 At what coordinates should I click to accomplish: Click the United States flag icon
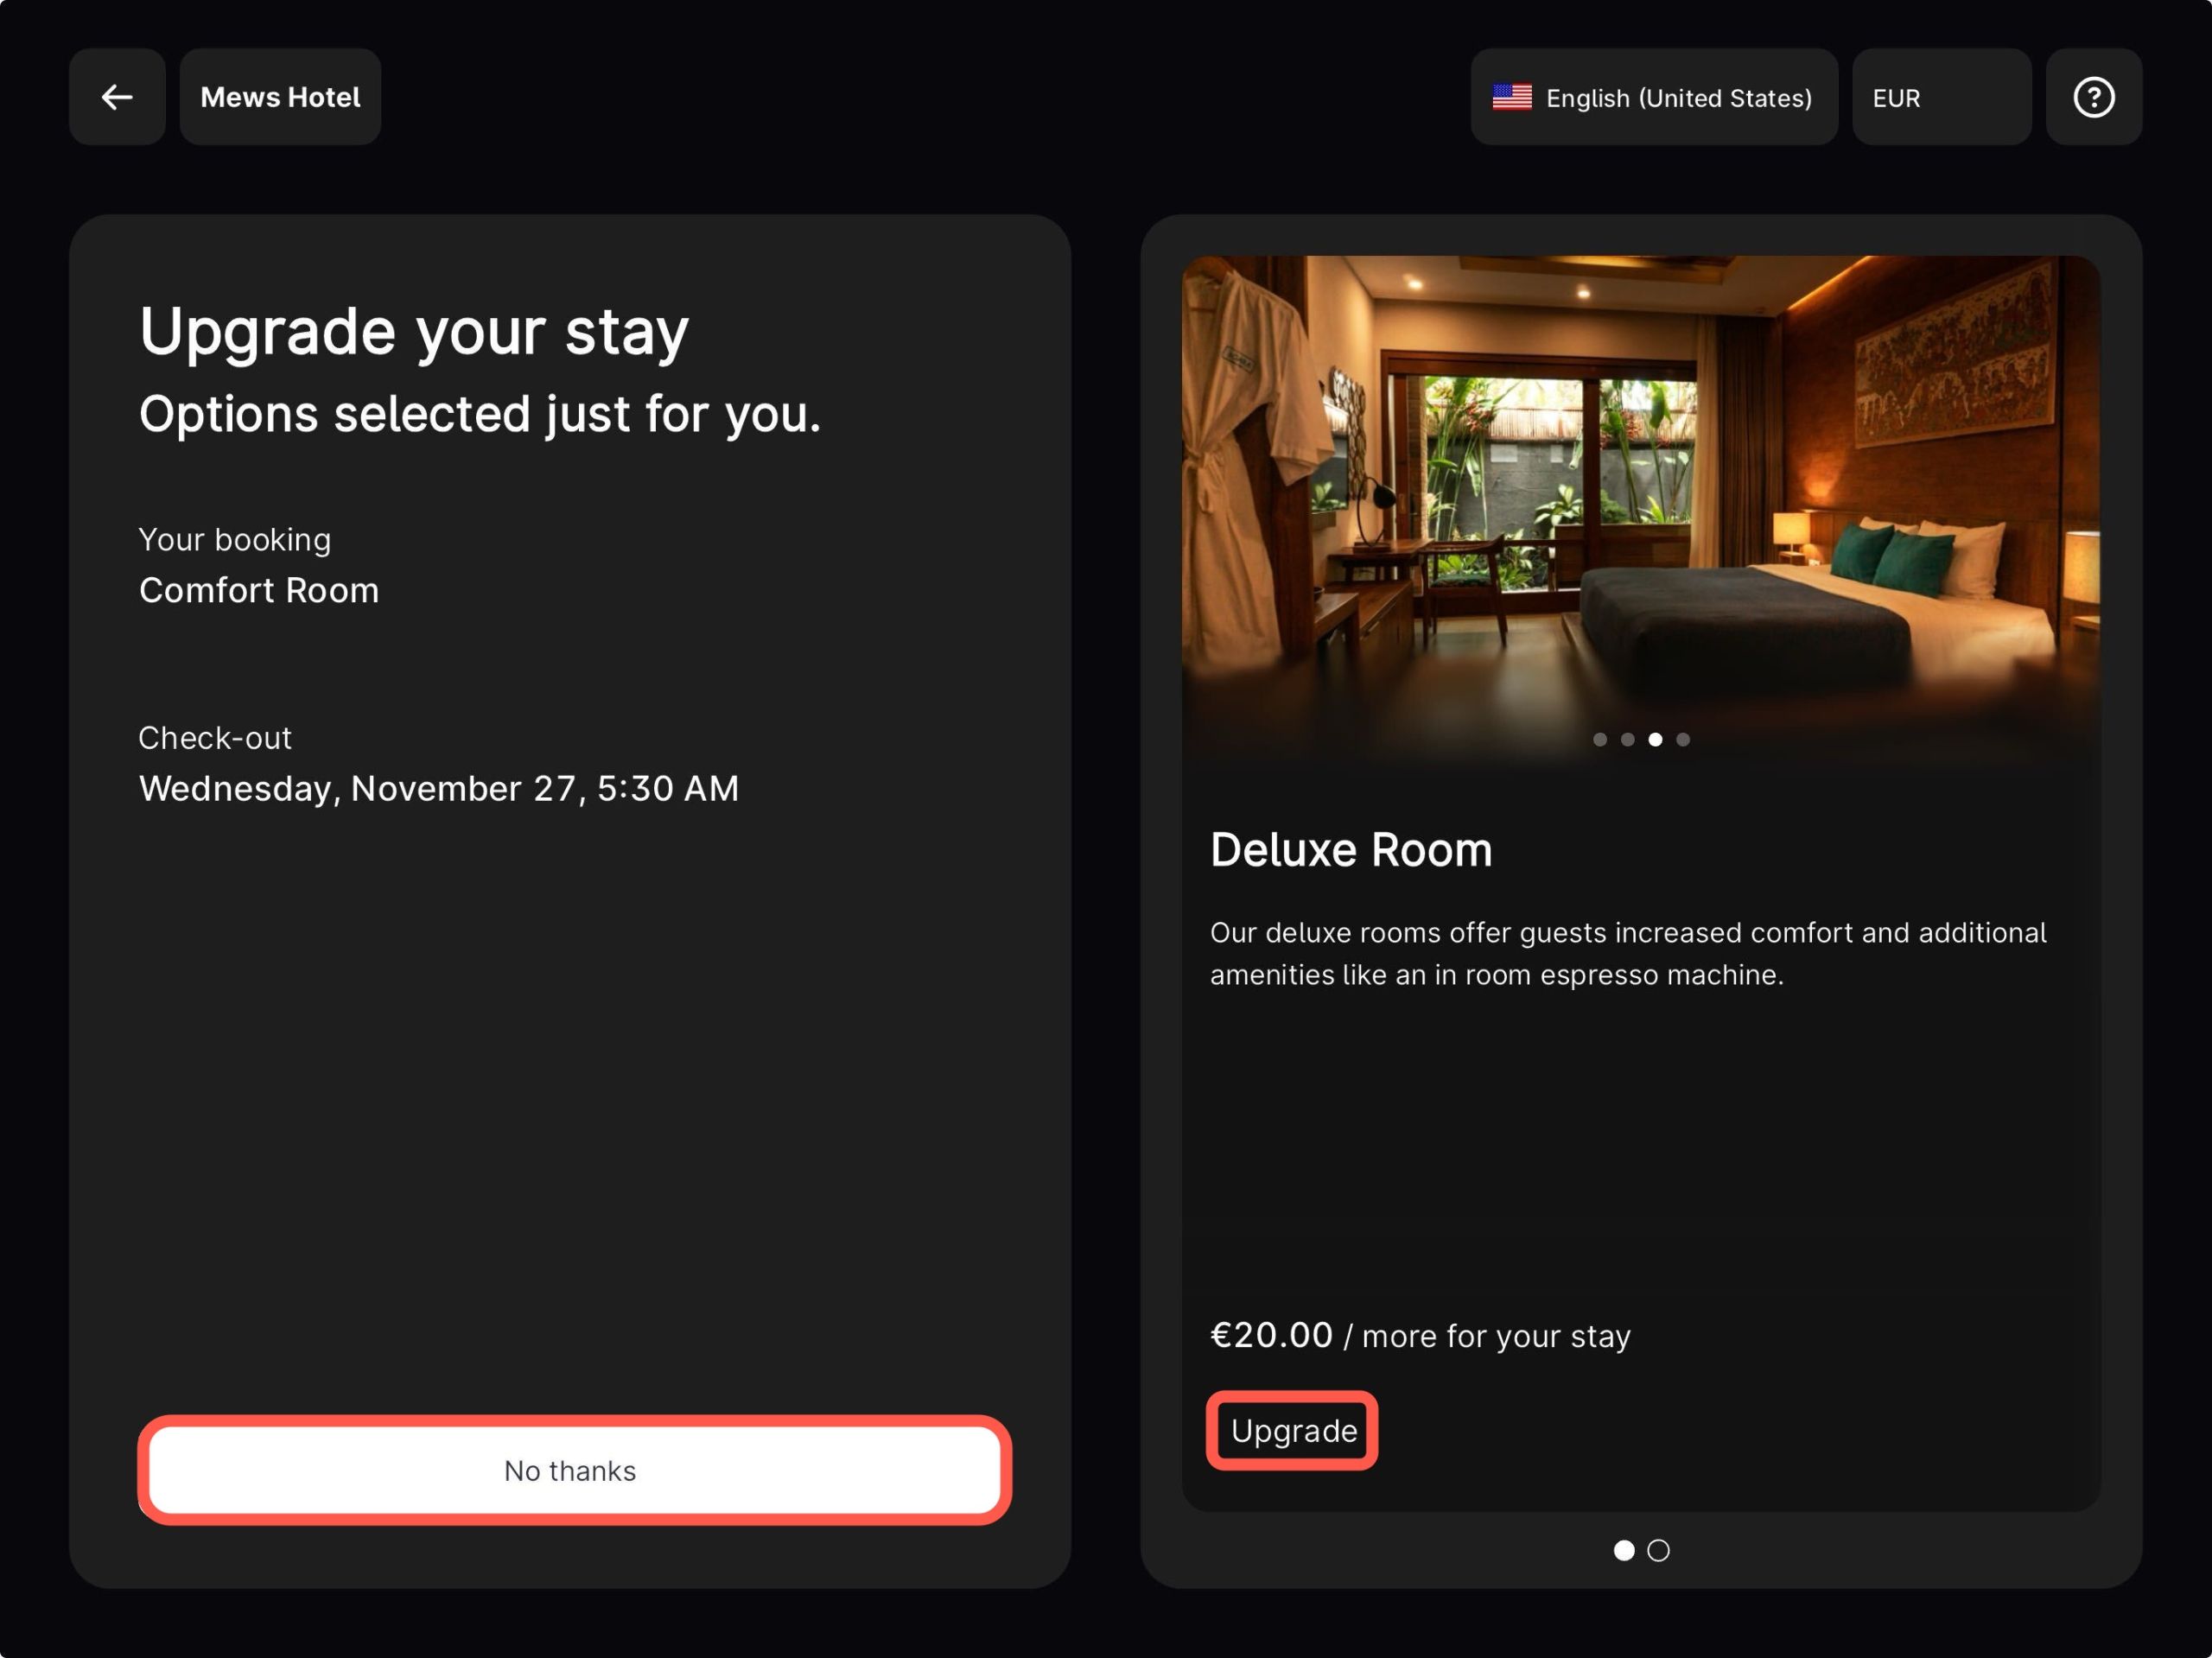tap(1511, 97)
